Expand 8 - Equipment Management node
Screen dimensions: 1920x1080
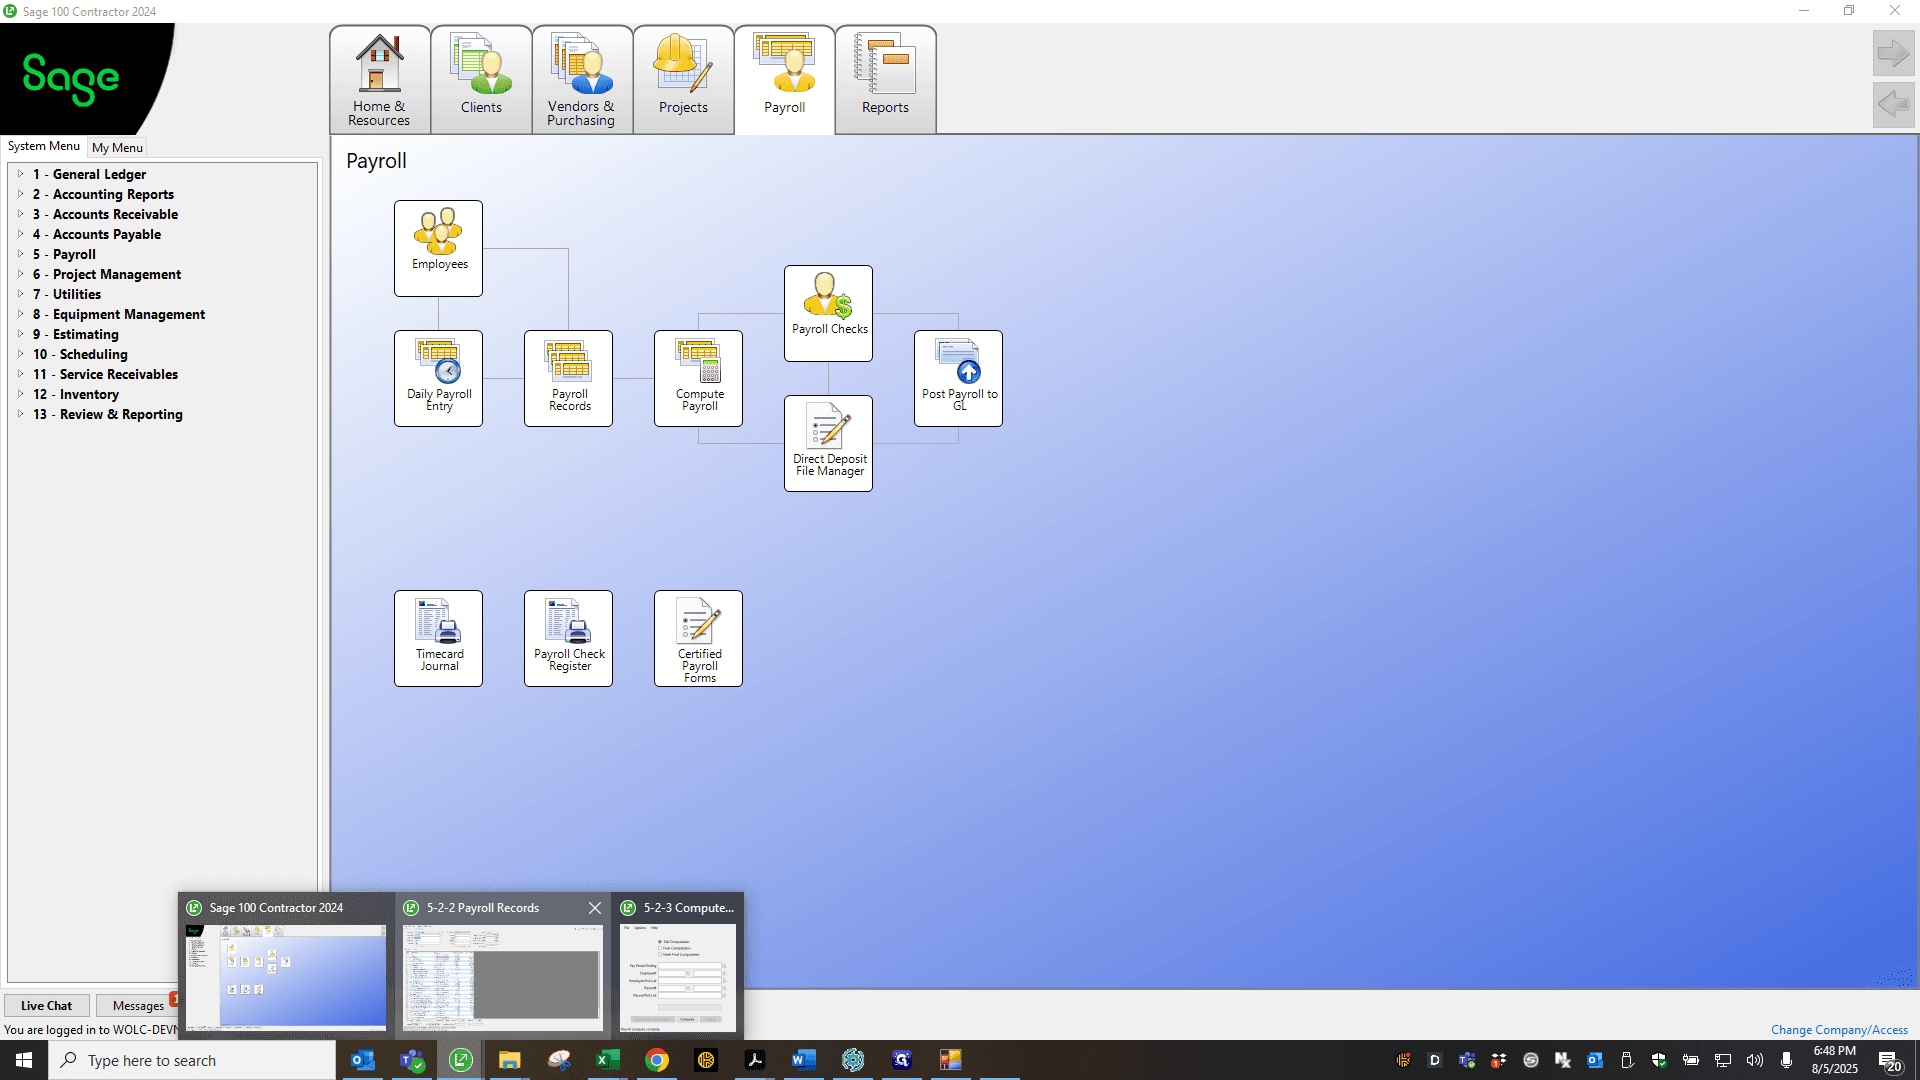point(20,314)
